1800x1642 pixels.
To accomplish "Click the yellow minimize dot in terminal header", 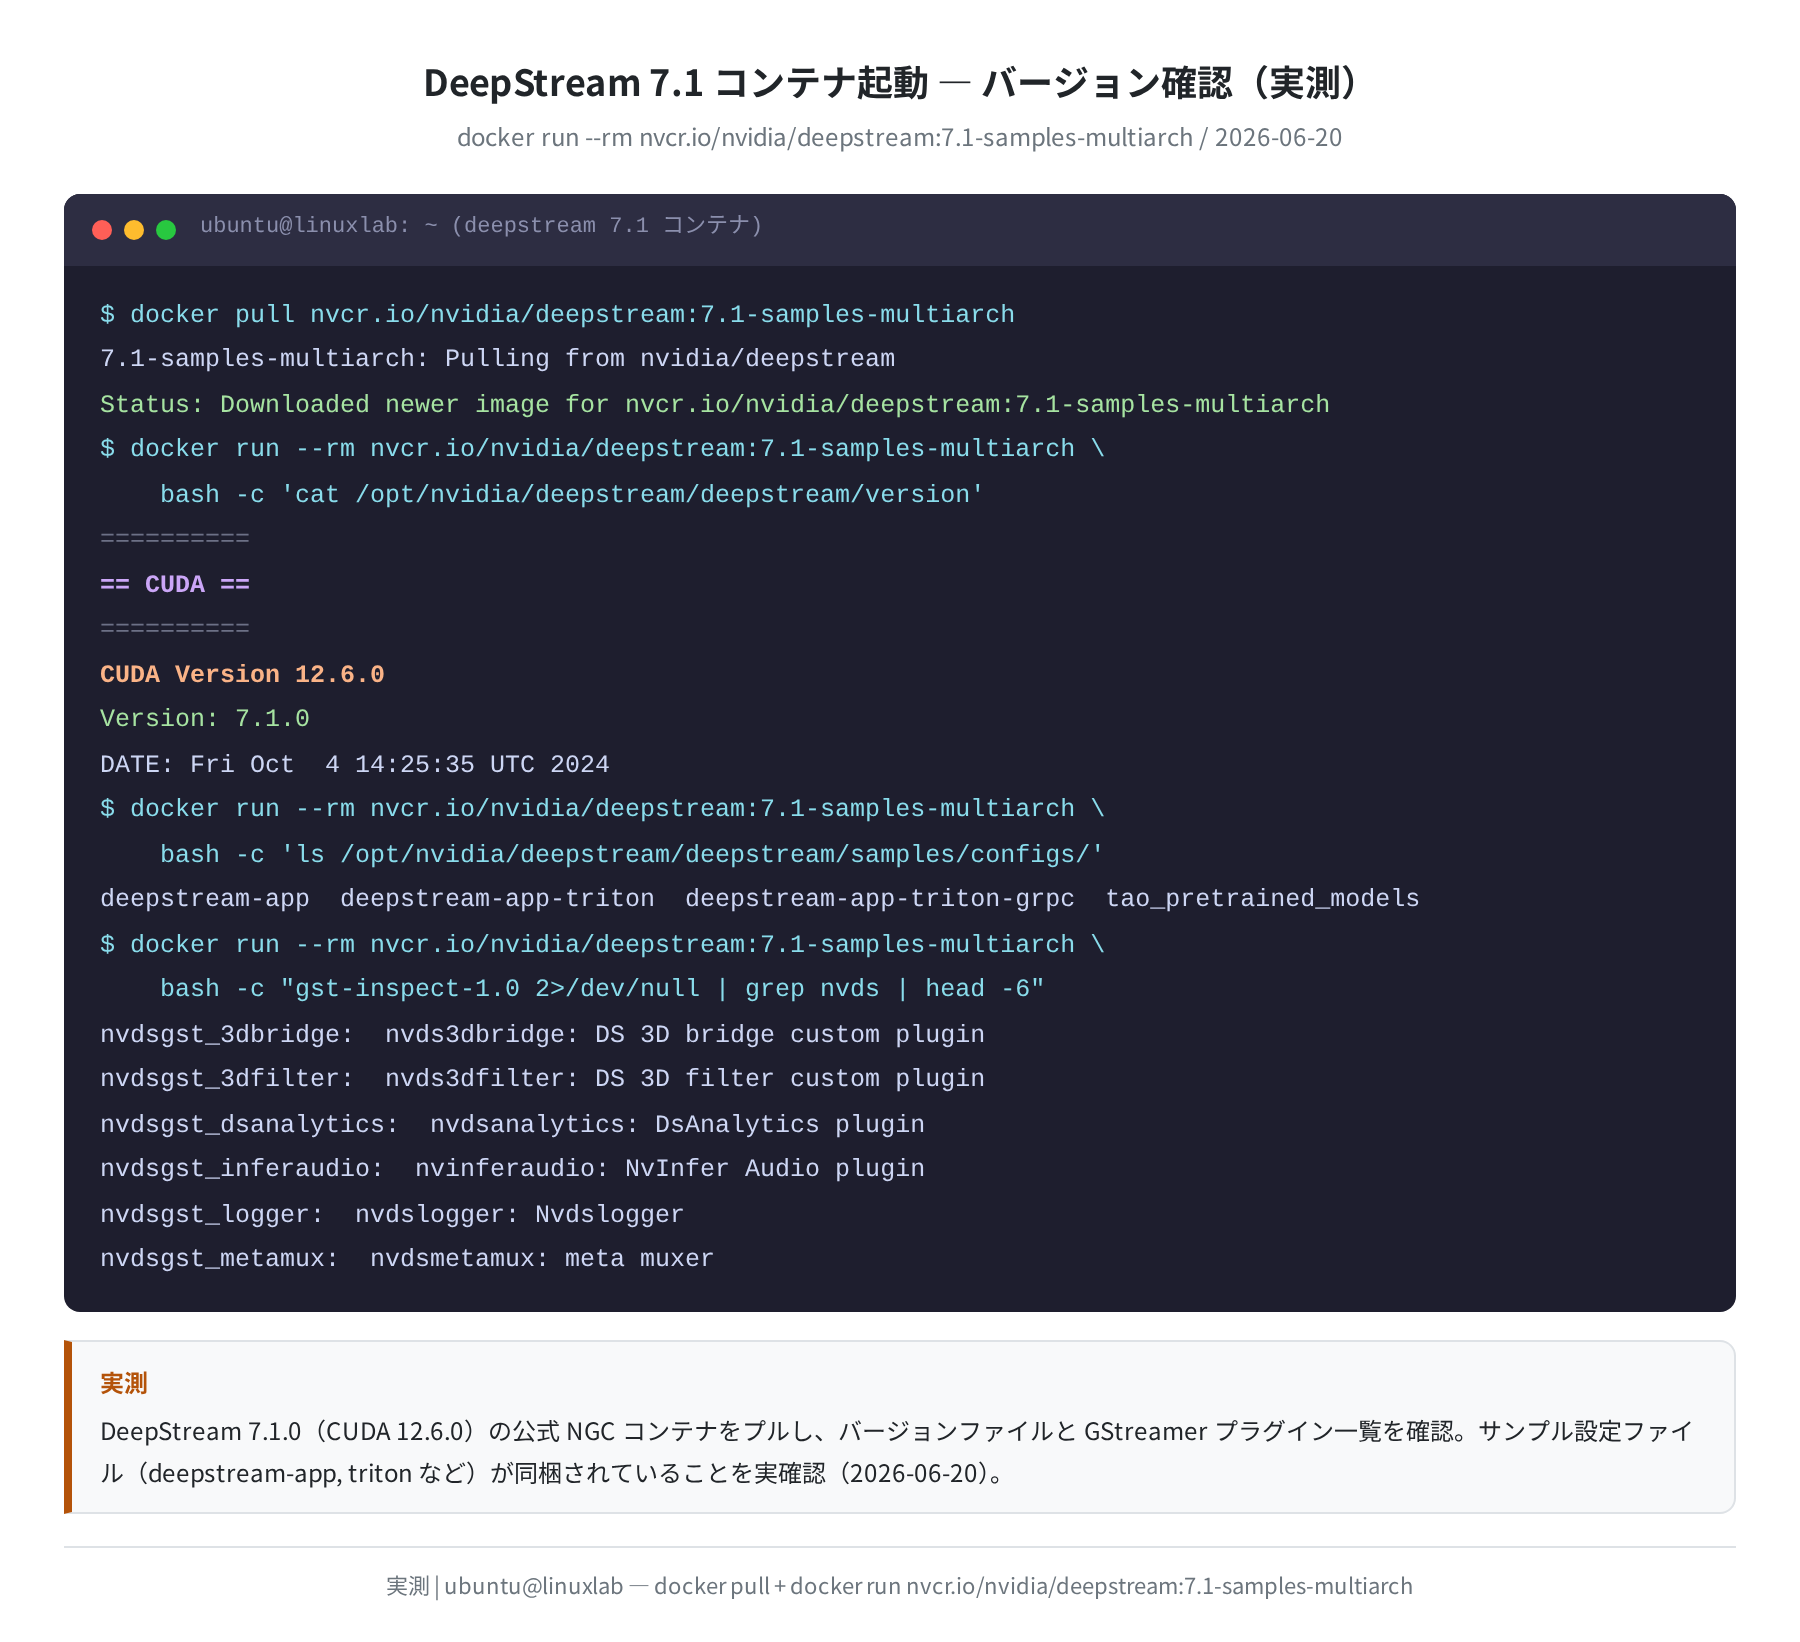I will point(134,230).
